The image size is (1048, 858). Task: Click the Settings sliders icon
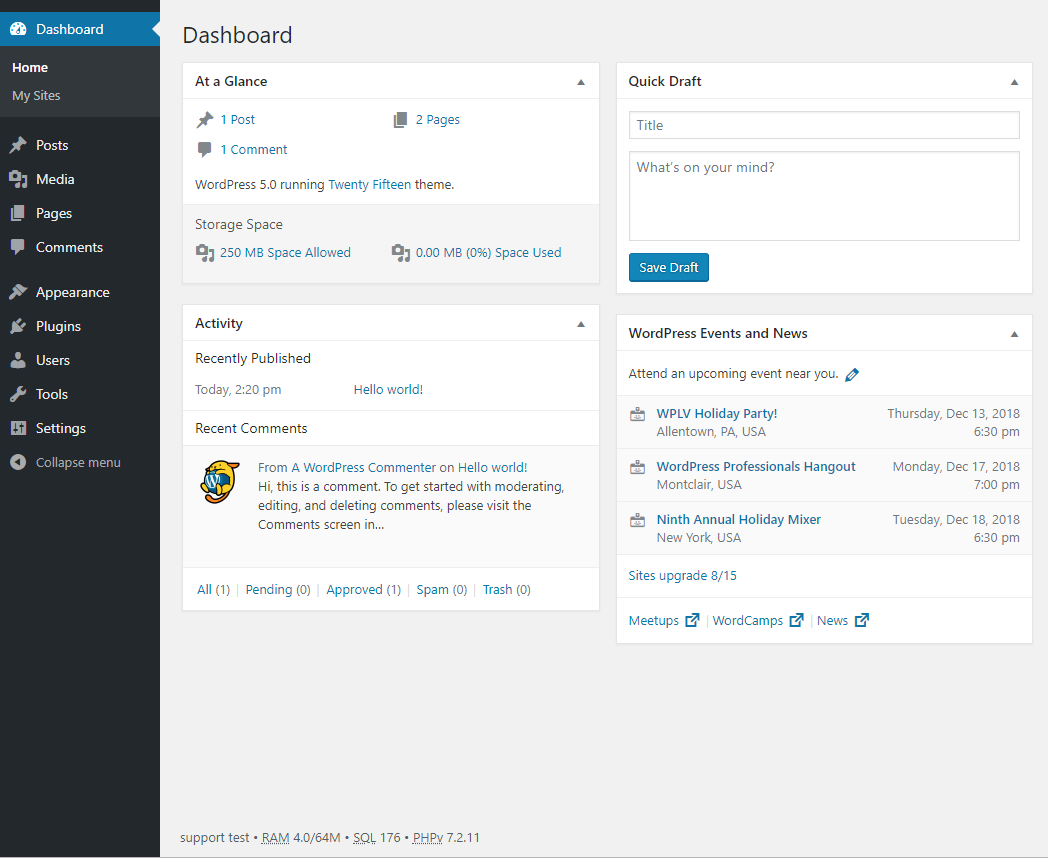tap(18, 428)
